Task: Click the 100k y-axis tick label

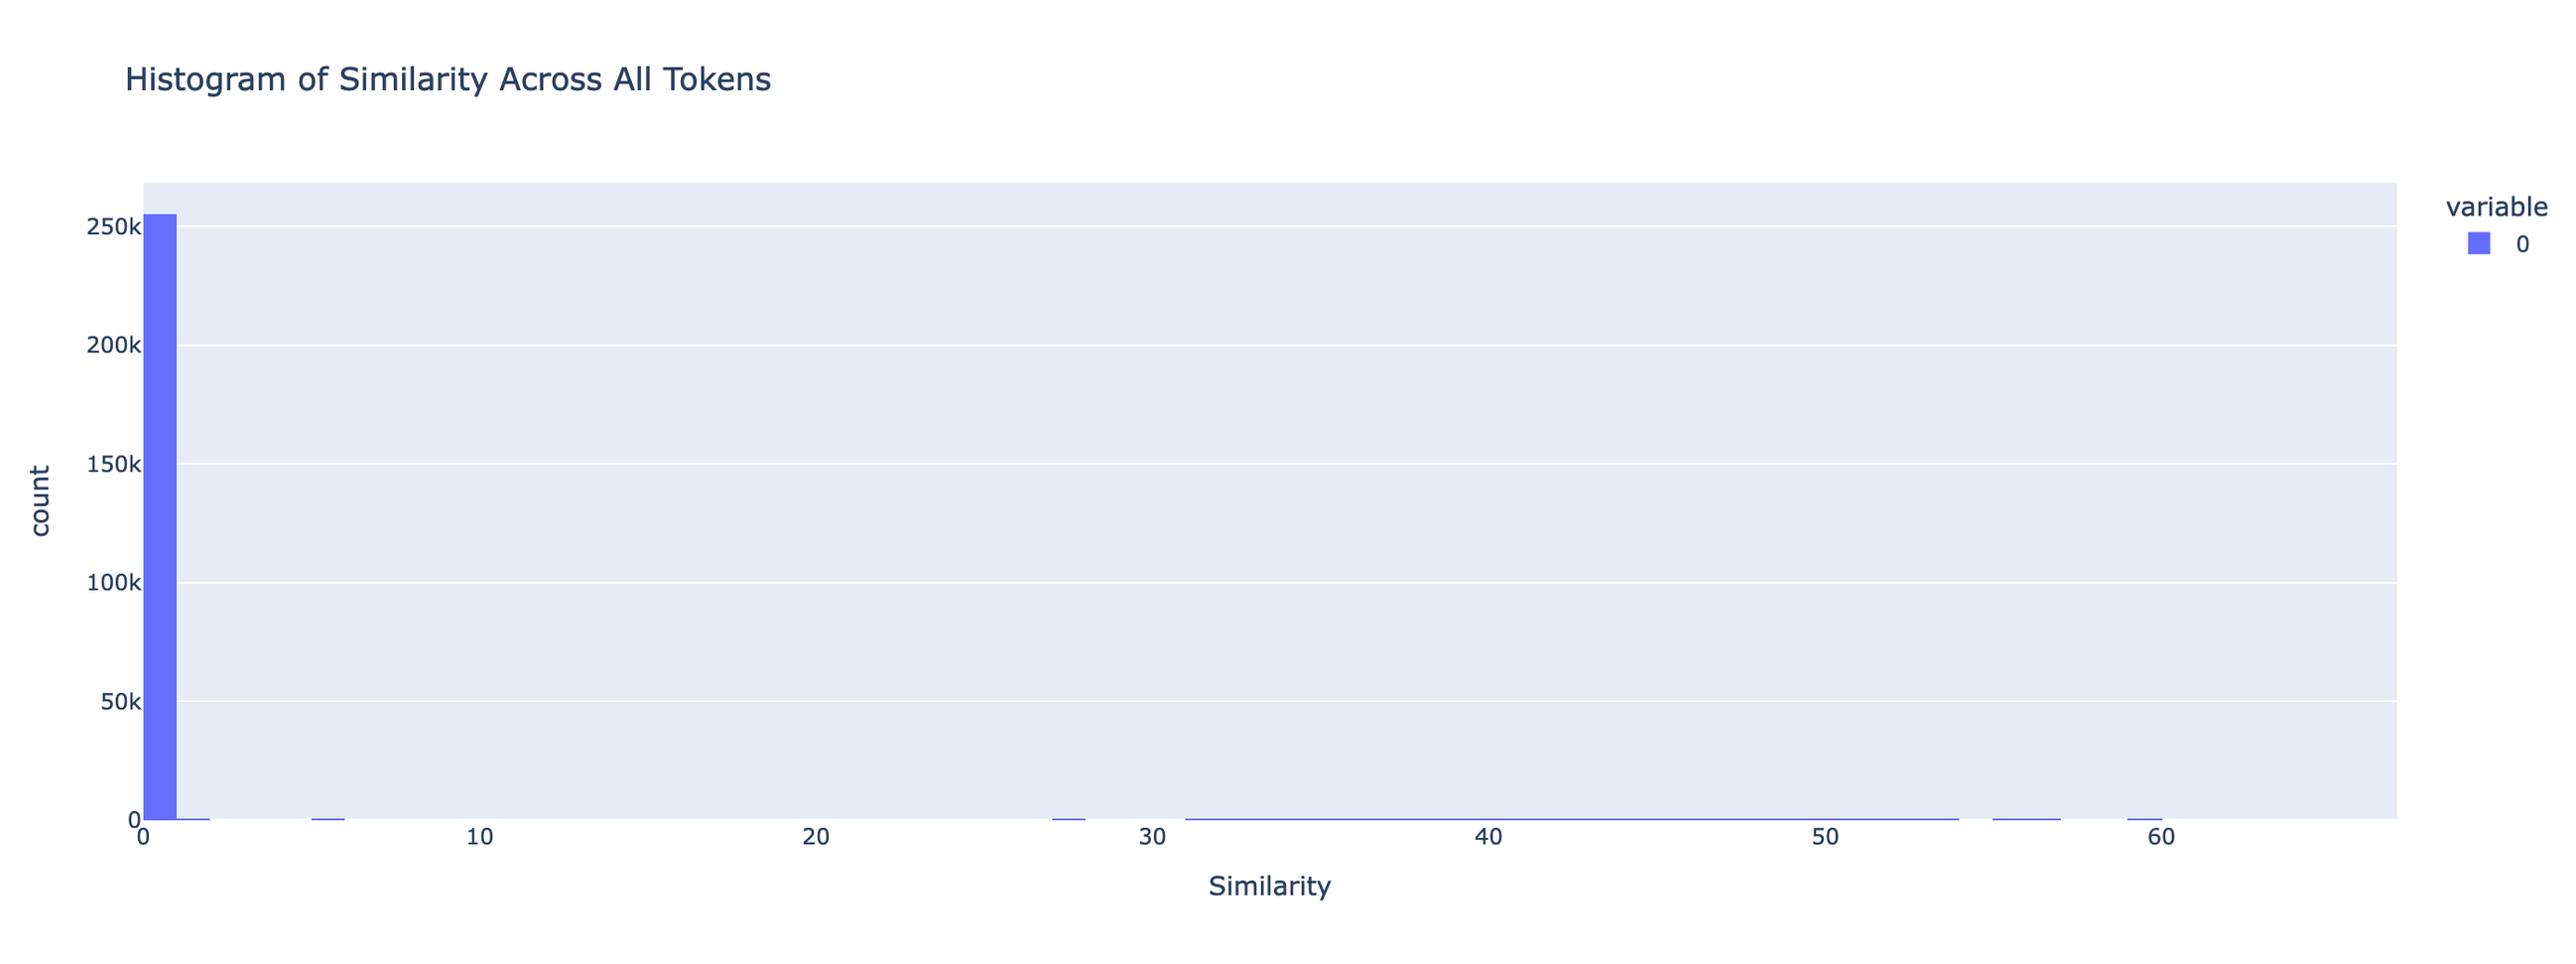Action: [114, 583]
